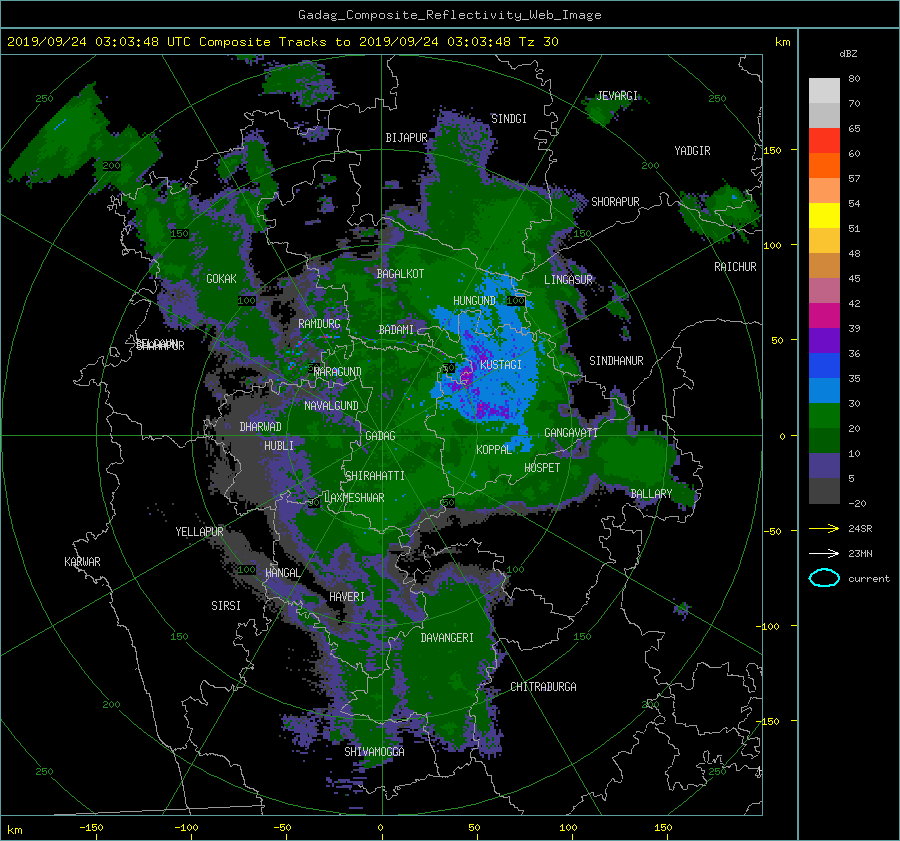Click the dark green 10 dBZ swatch
The width and height of the screenshot is (900, 841).
point(824,440)
